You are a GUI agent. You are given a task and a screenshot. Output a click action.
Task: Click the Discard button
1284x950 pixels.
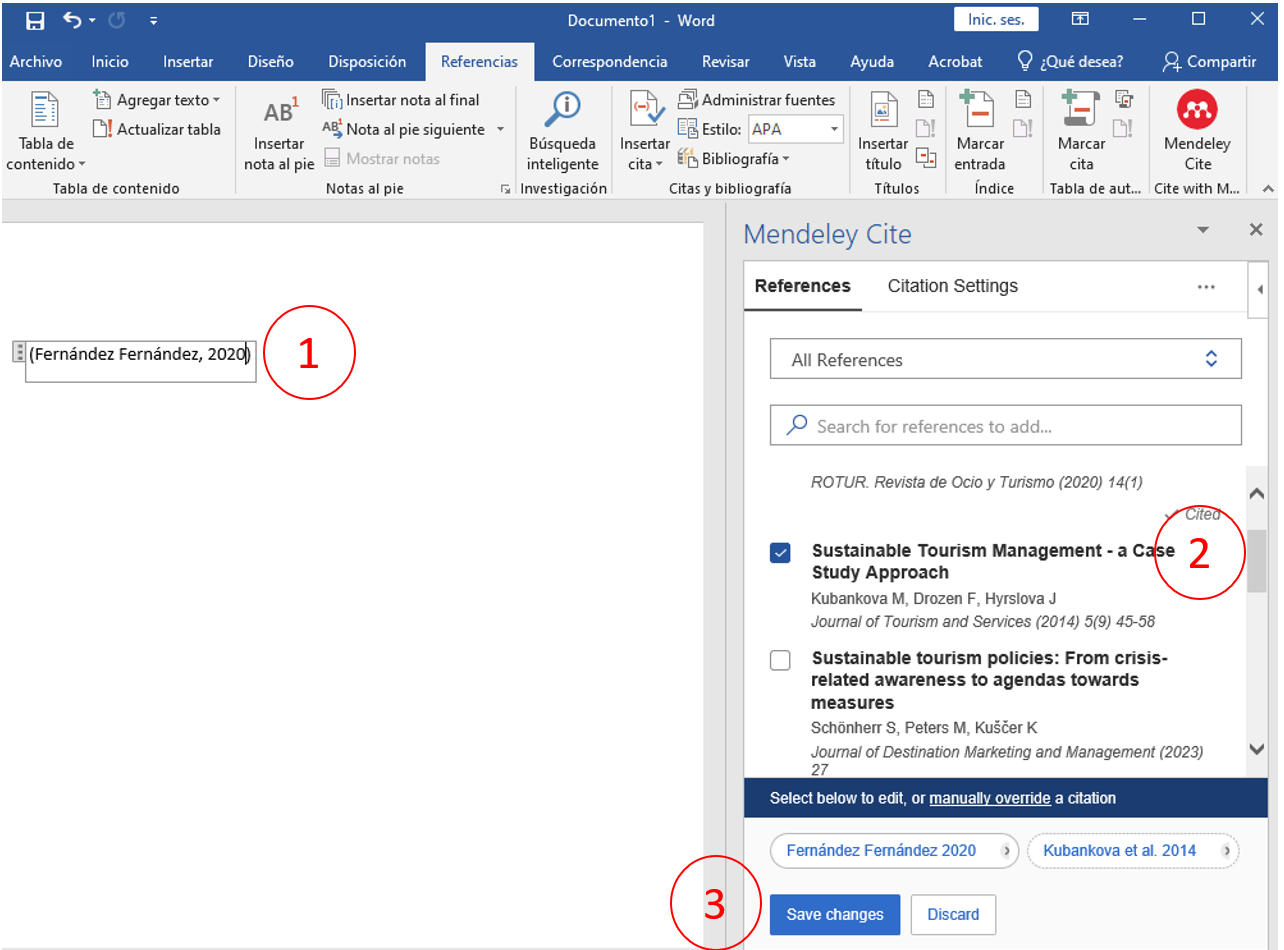coord(953,914)
